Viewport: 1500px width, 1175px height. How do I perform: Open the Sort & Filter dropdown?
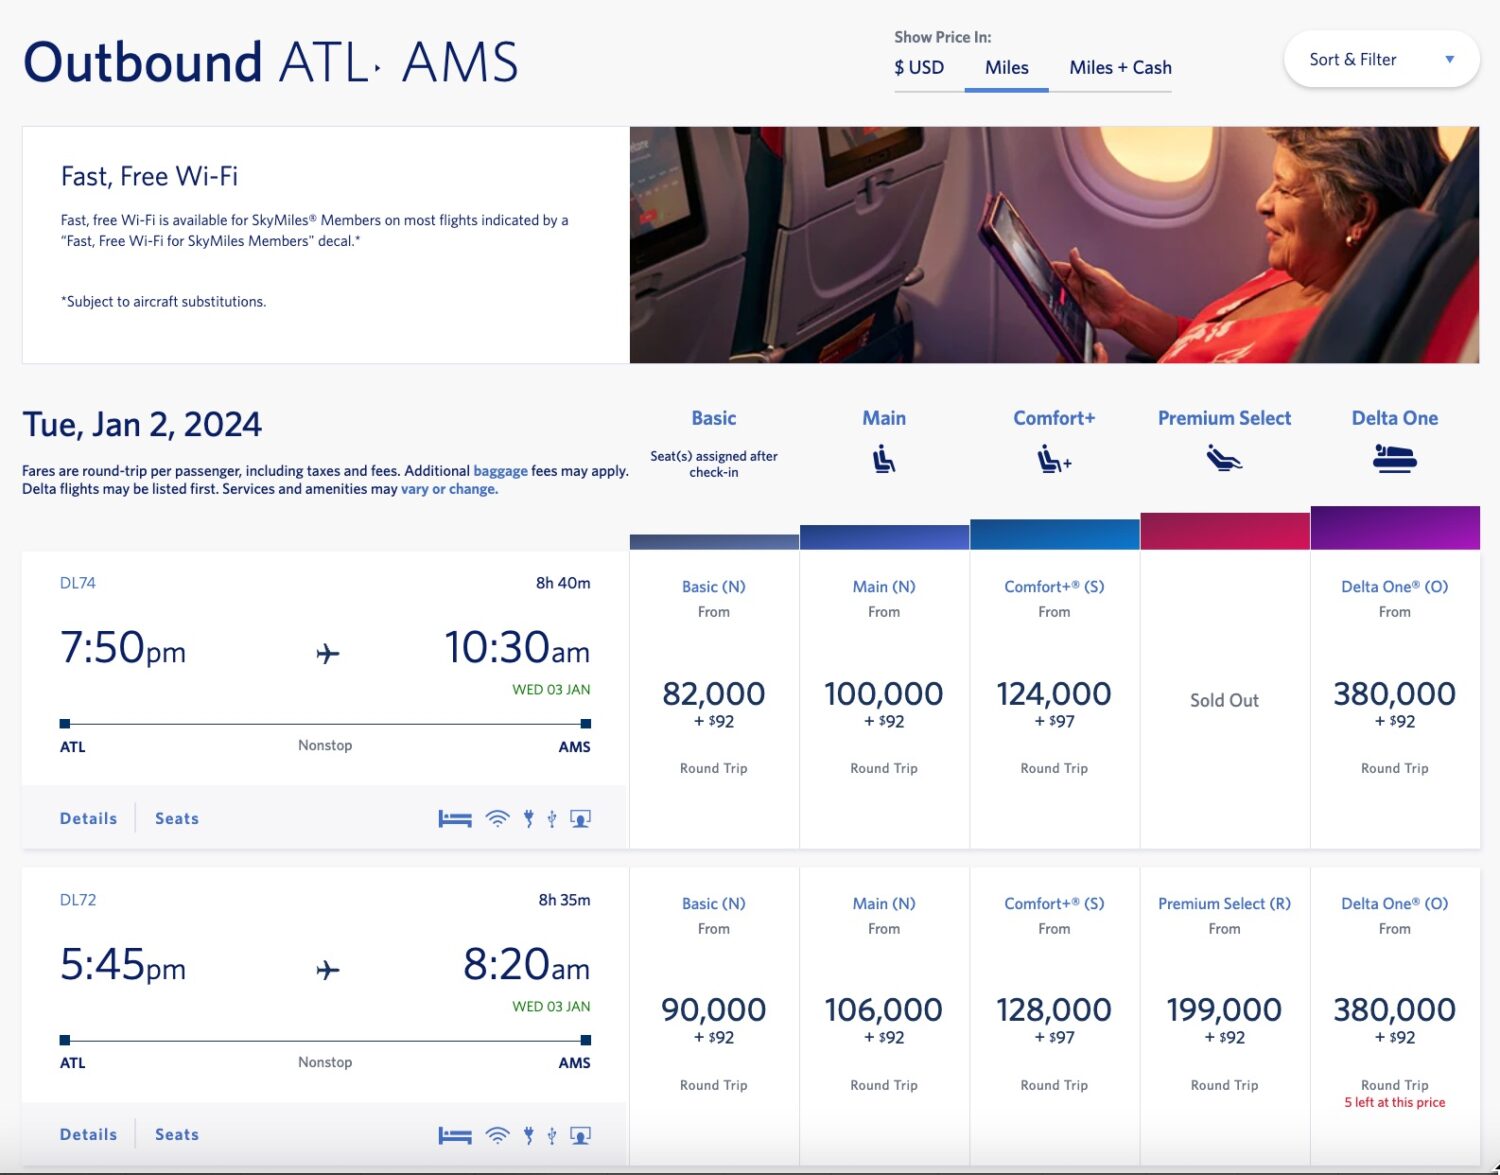[1380, 59]
